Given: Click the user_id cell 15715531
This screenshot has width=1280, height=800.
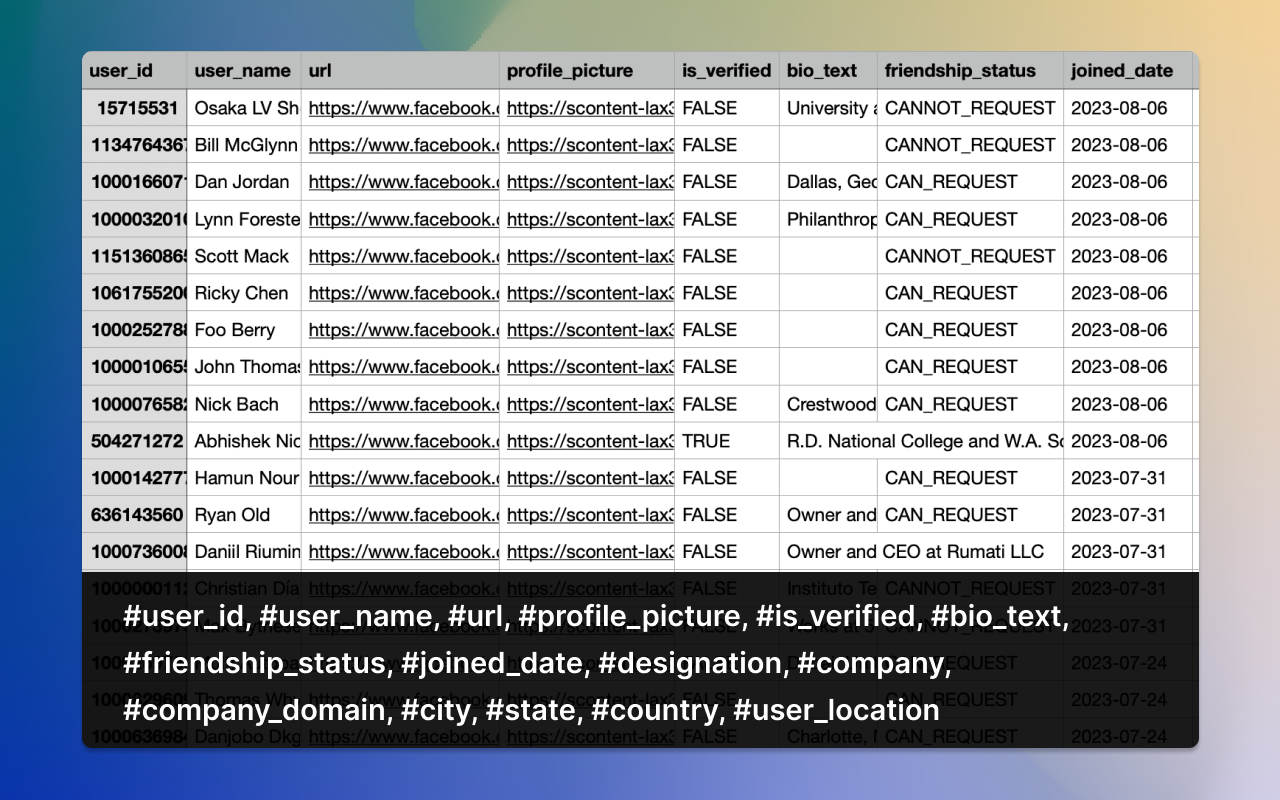Looking at the screenshot, I should tap(134, 108).
